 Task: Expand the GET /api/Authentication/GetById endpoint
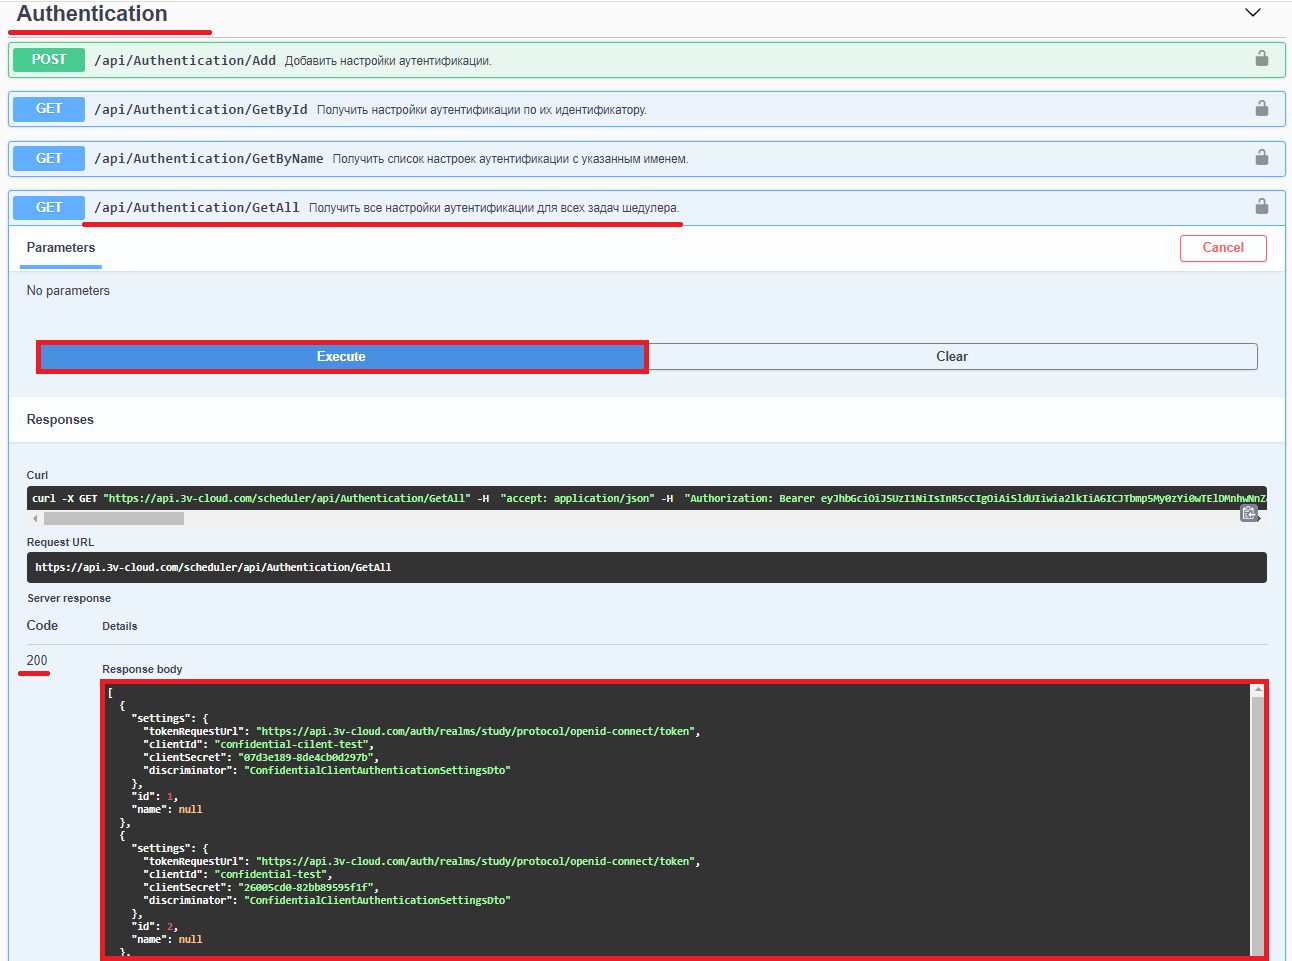pos(647,109)
